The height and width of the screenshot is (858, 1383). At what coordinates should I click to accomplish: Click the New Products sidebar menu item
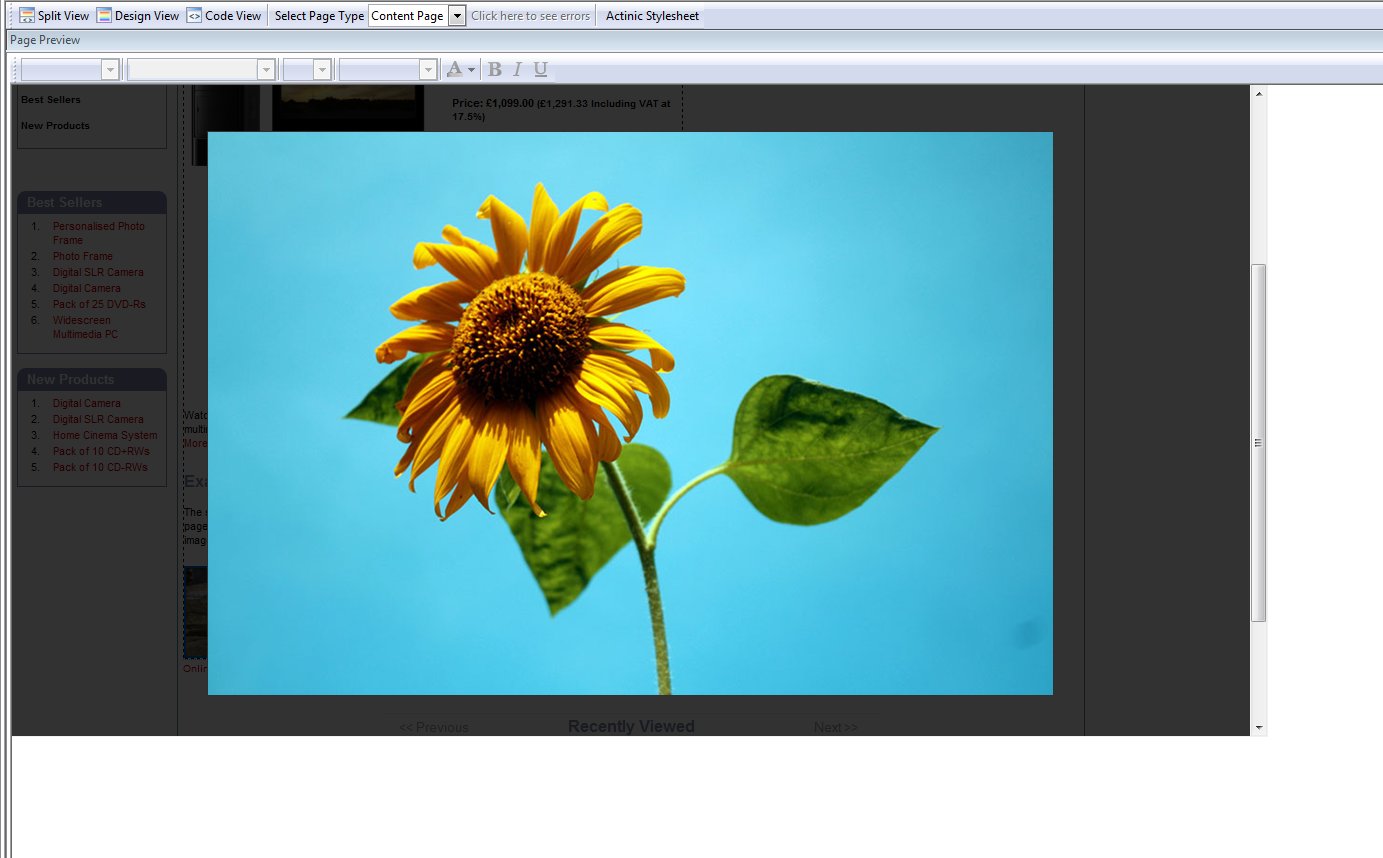pyautogui.click(x=55, y=126)
